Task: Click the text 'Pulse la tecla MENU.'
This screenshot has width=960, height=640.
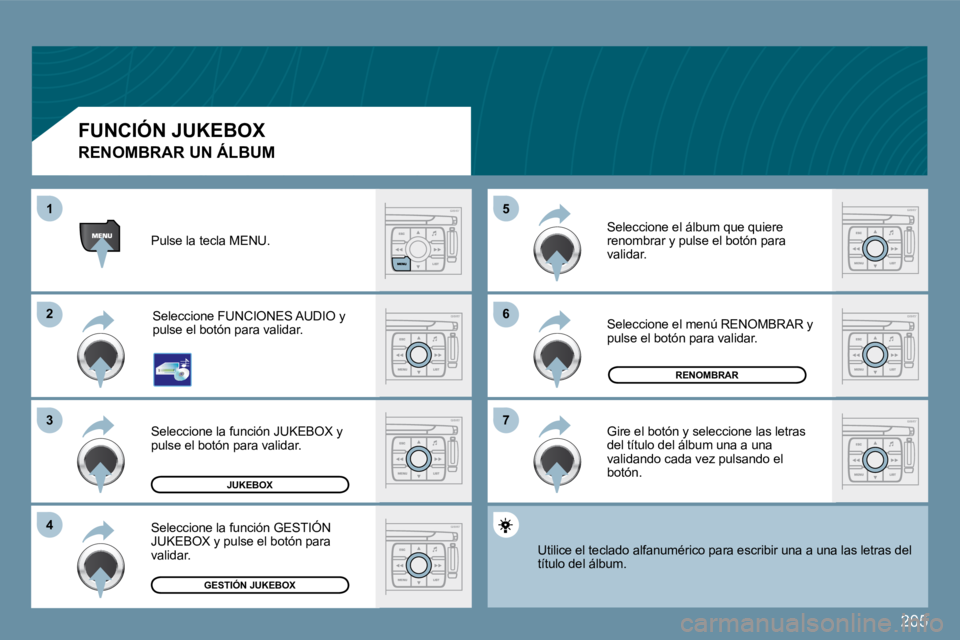Action: [210, 241]
